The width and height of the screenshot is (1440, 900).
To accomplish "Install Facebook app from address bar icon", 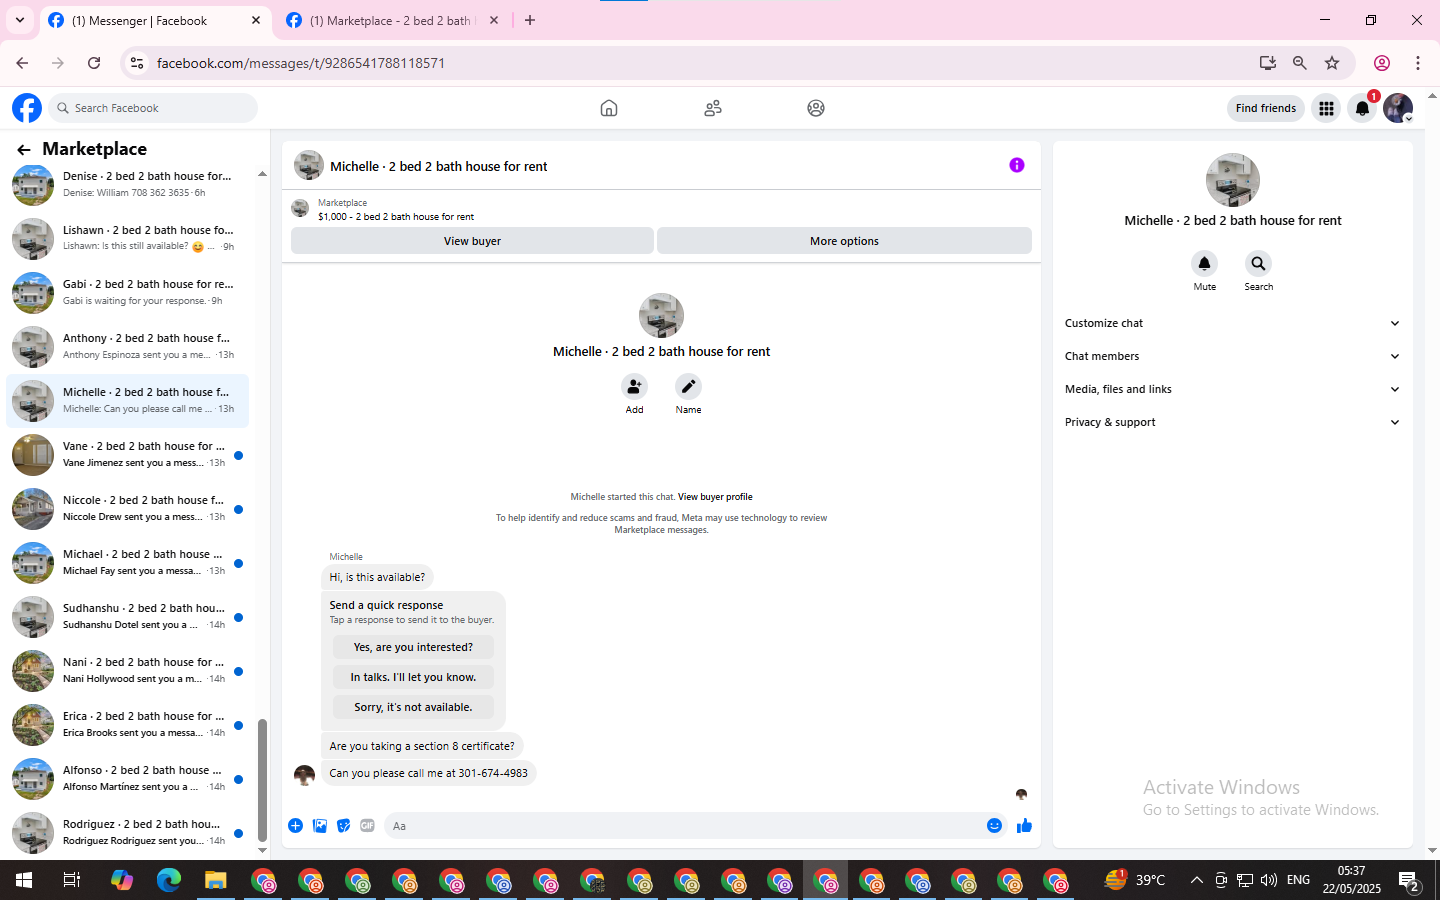I will click(x=1268, y=63).
